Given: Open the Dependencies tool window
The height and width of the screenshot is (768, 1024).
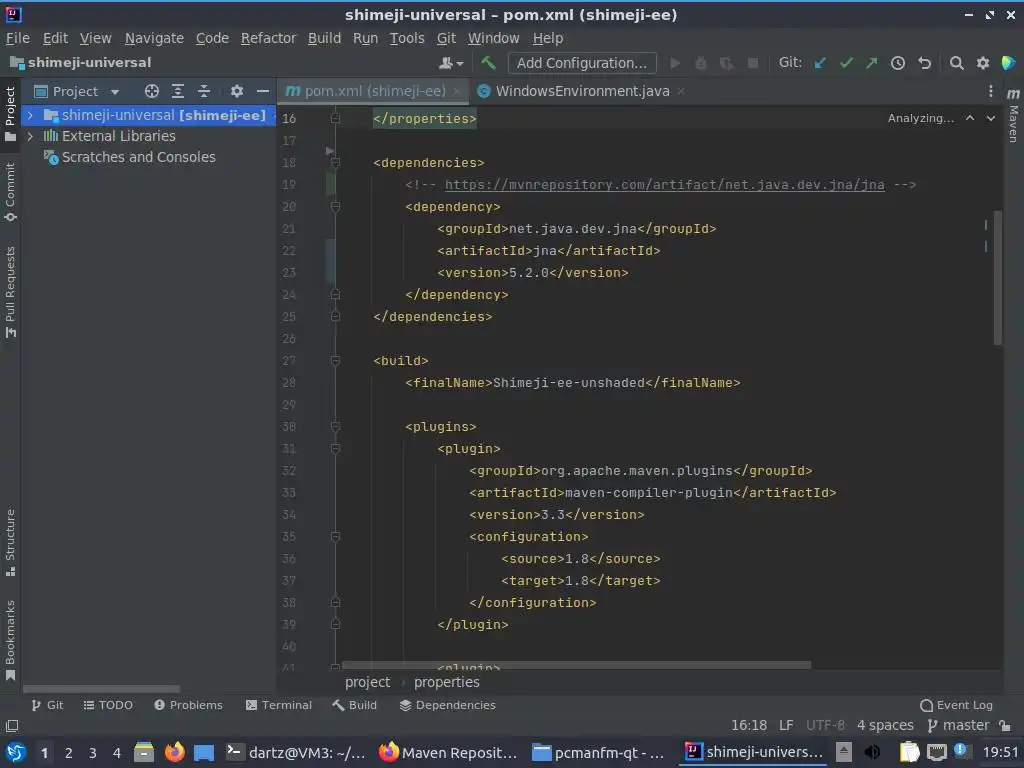Looking at the screenshot, I should (447, 705).
